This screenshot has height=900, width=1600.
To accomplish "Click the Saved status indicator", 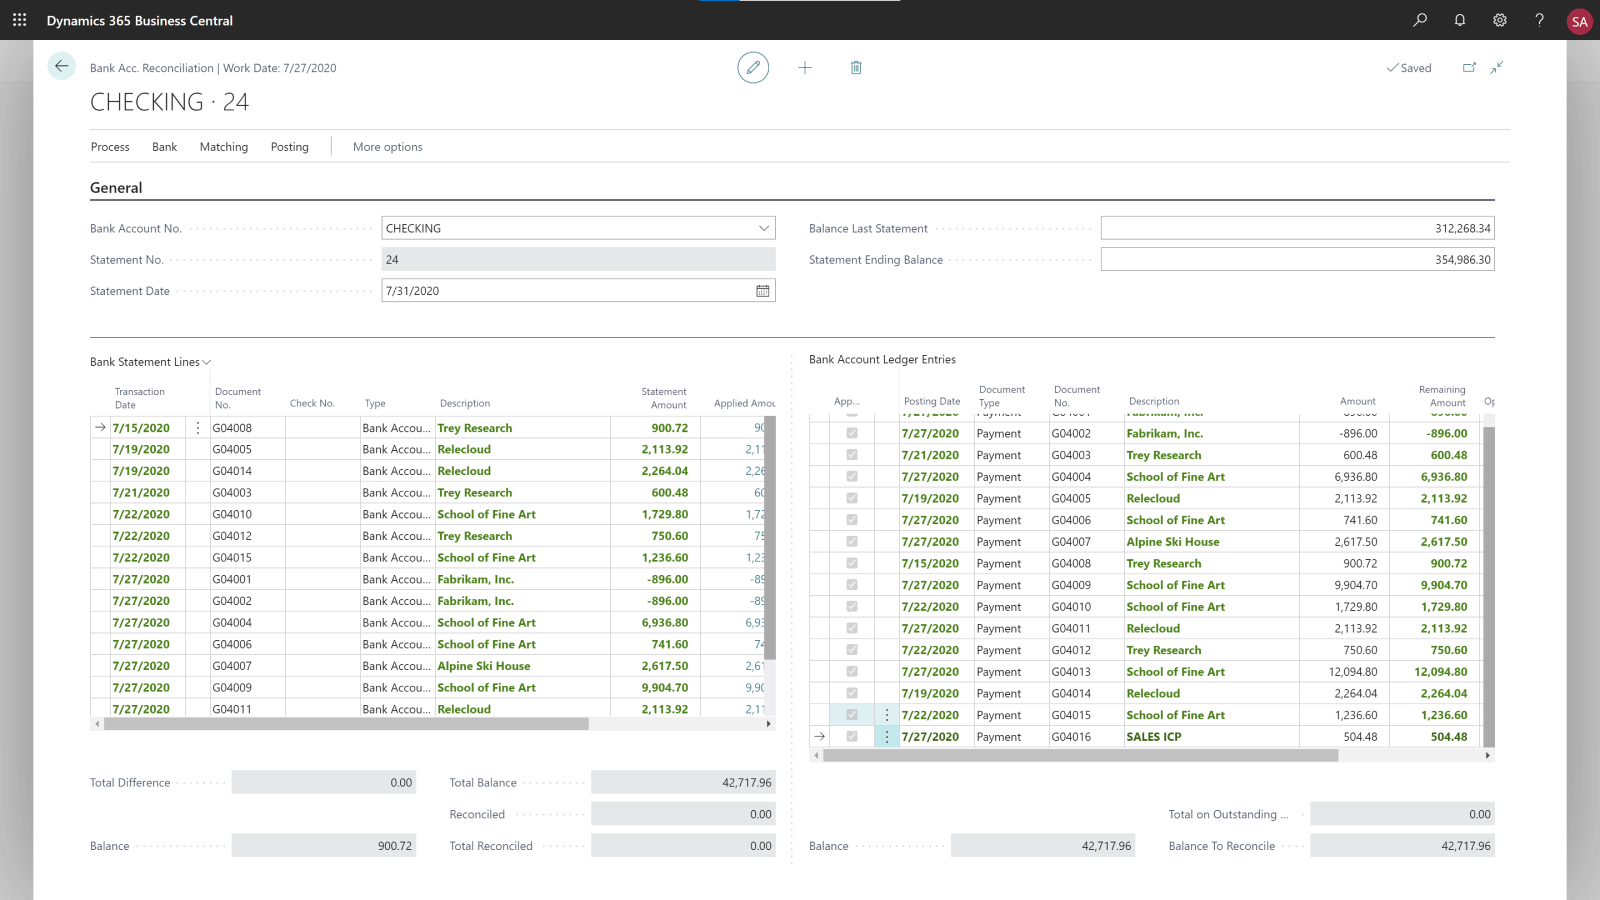I will (x=1409, y=68).
